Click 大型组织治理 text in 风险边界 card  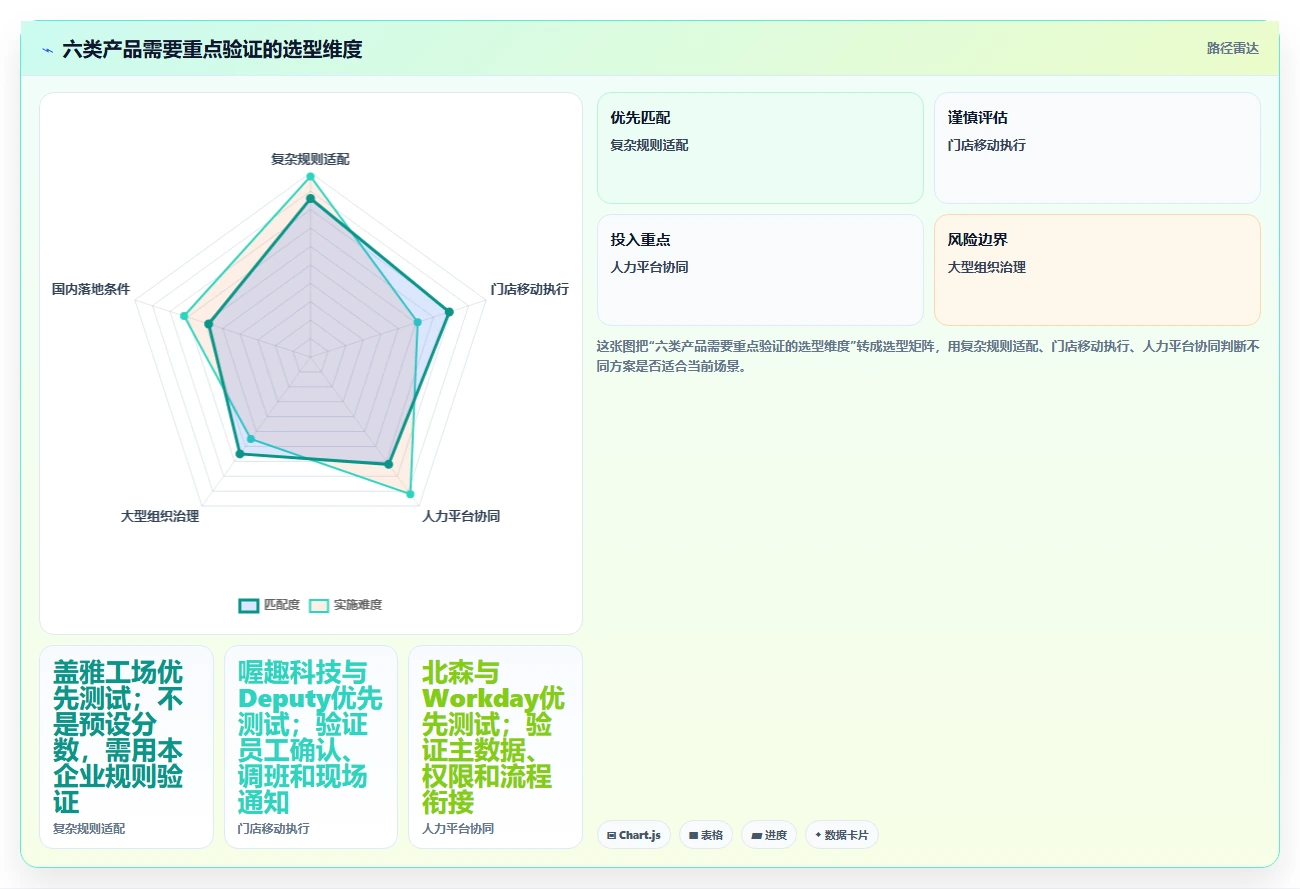(986, 267)
